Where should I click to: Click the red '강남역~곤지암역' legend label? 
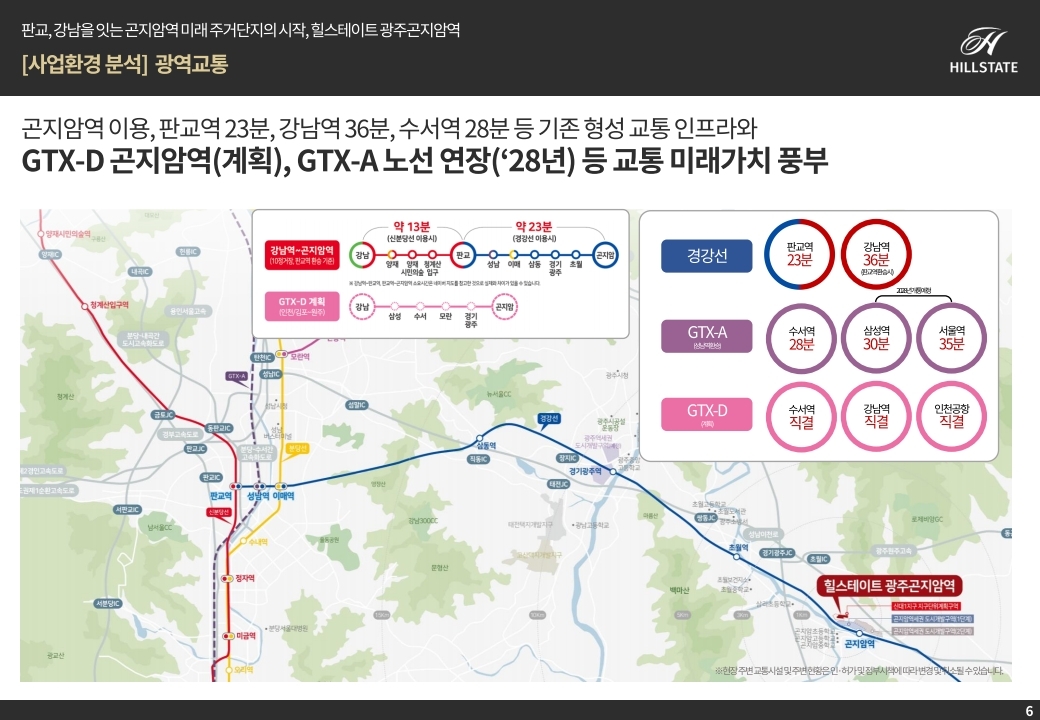(x=302, y=255)
